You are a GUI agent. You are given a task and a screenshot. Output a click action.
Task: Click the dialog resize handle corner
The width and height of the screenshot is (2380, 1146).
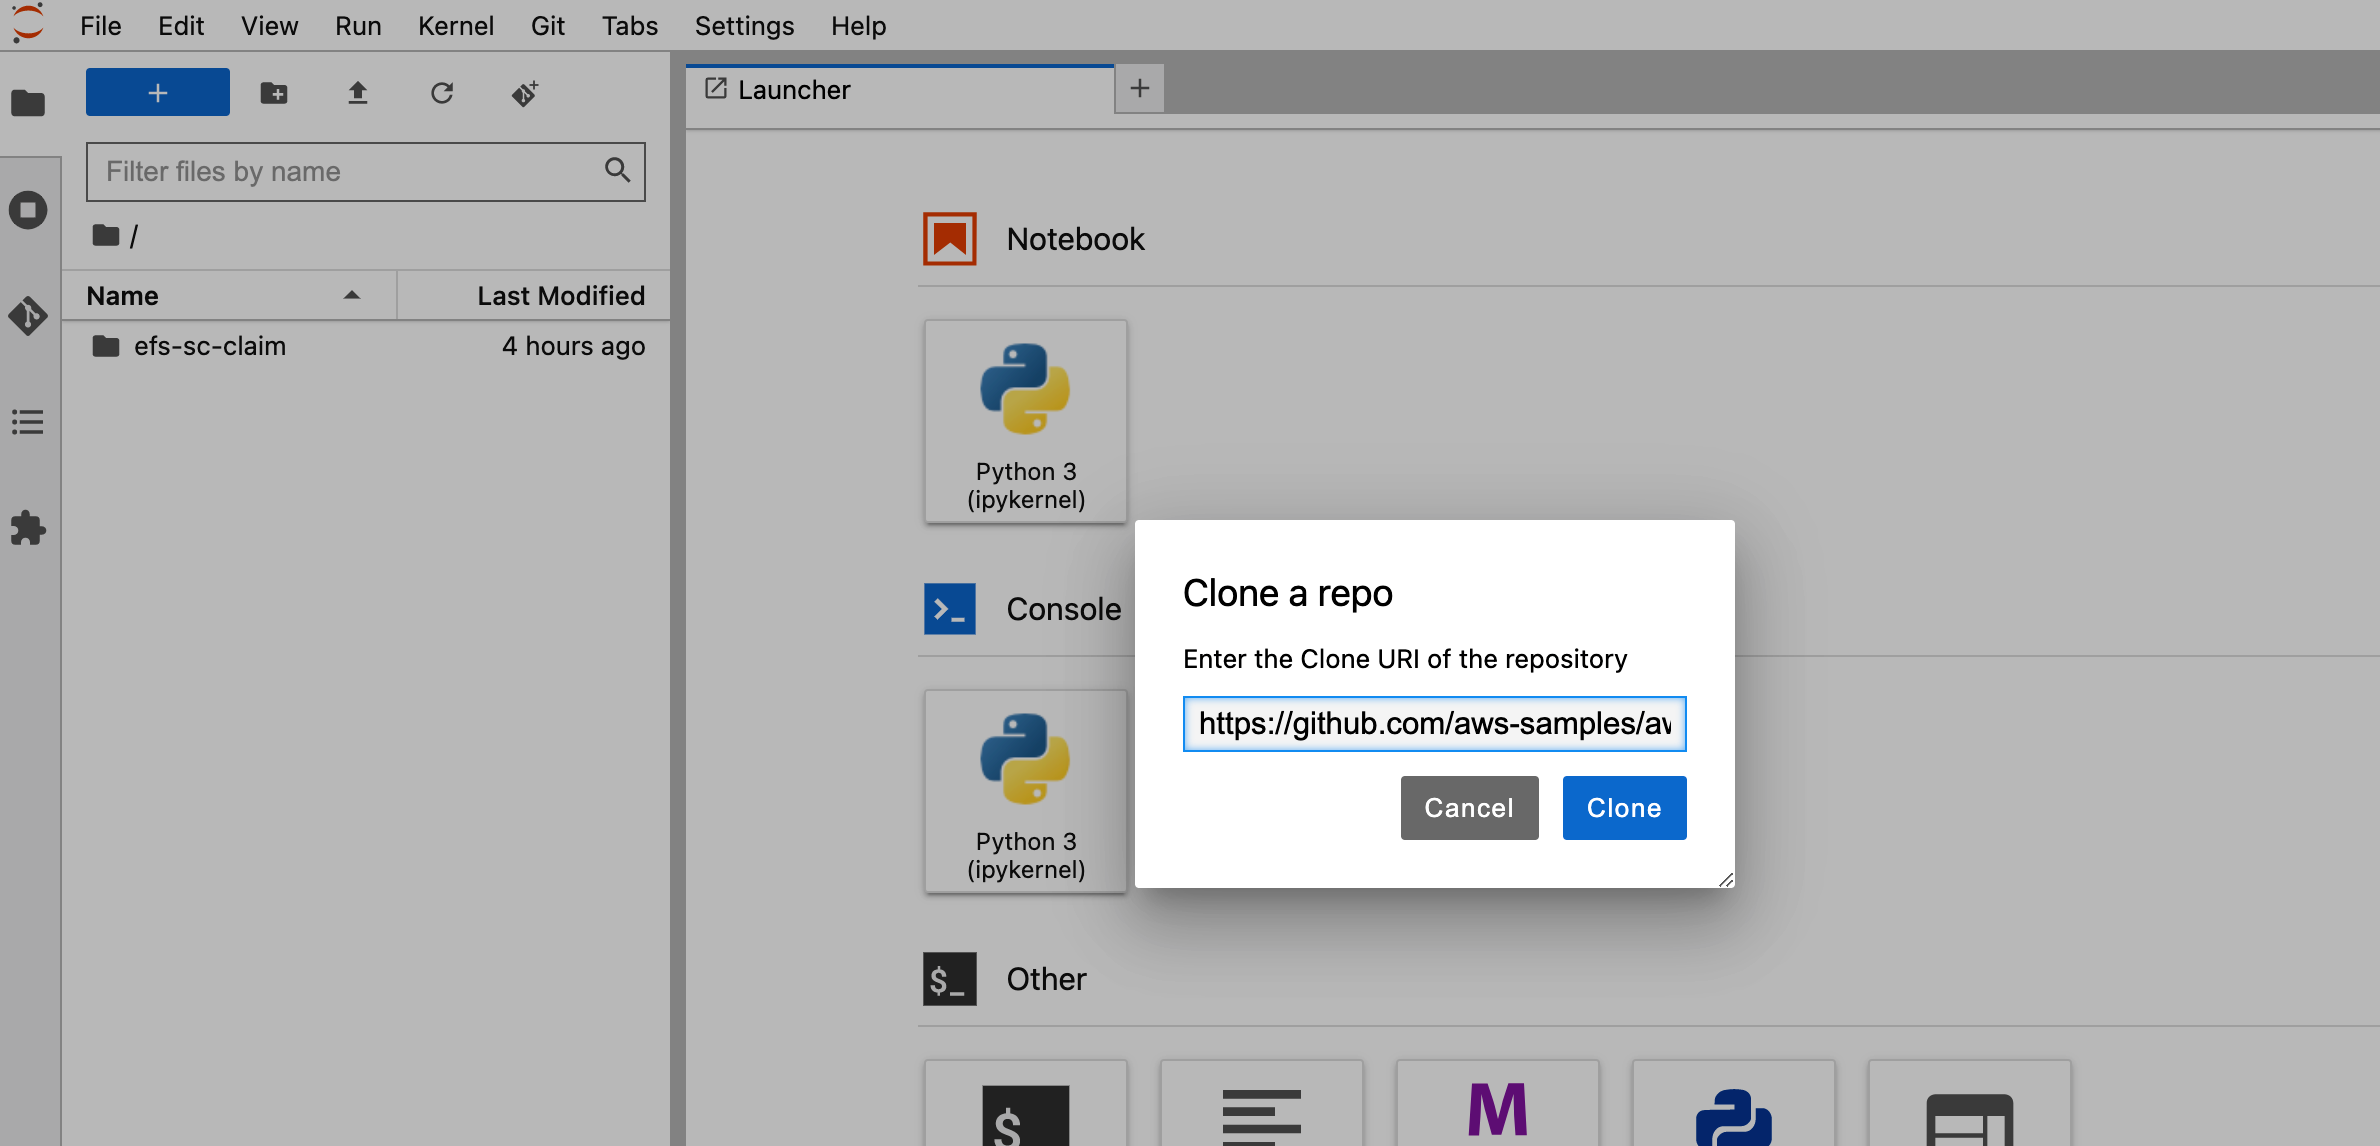click(x=1725, y=879)
